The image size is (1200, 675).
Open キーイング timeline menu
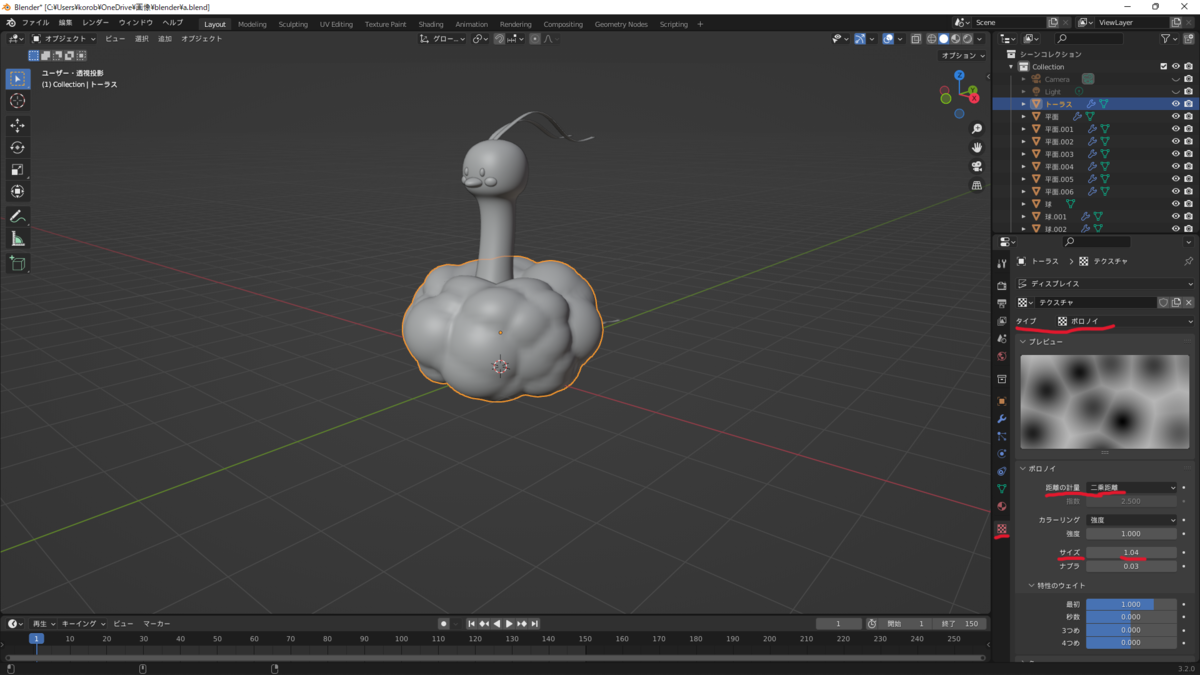(83, 624)
